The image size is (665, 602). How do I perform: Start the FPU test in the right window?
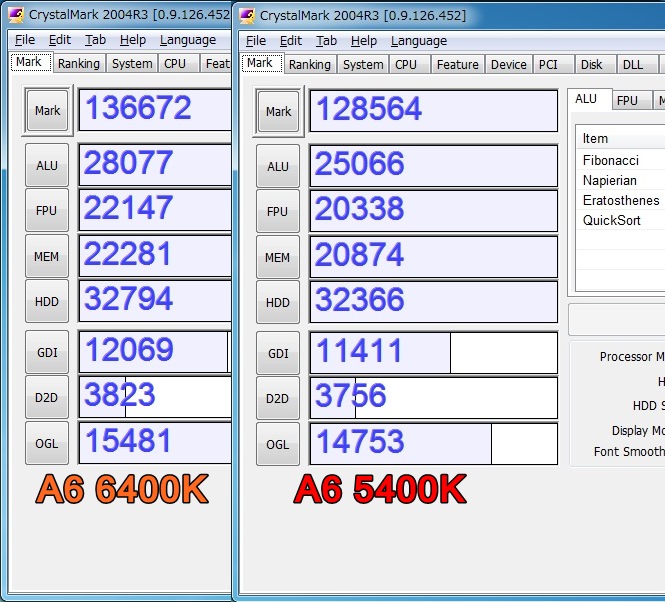[278, 211]
